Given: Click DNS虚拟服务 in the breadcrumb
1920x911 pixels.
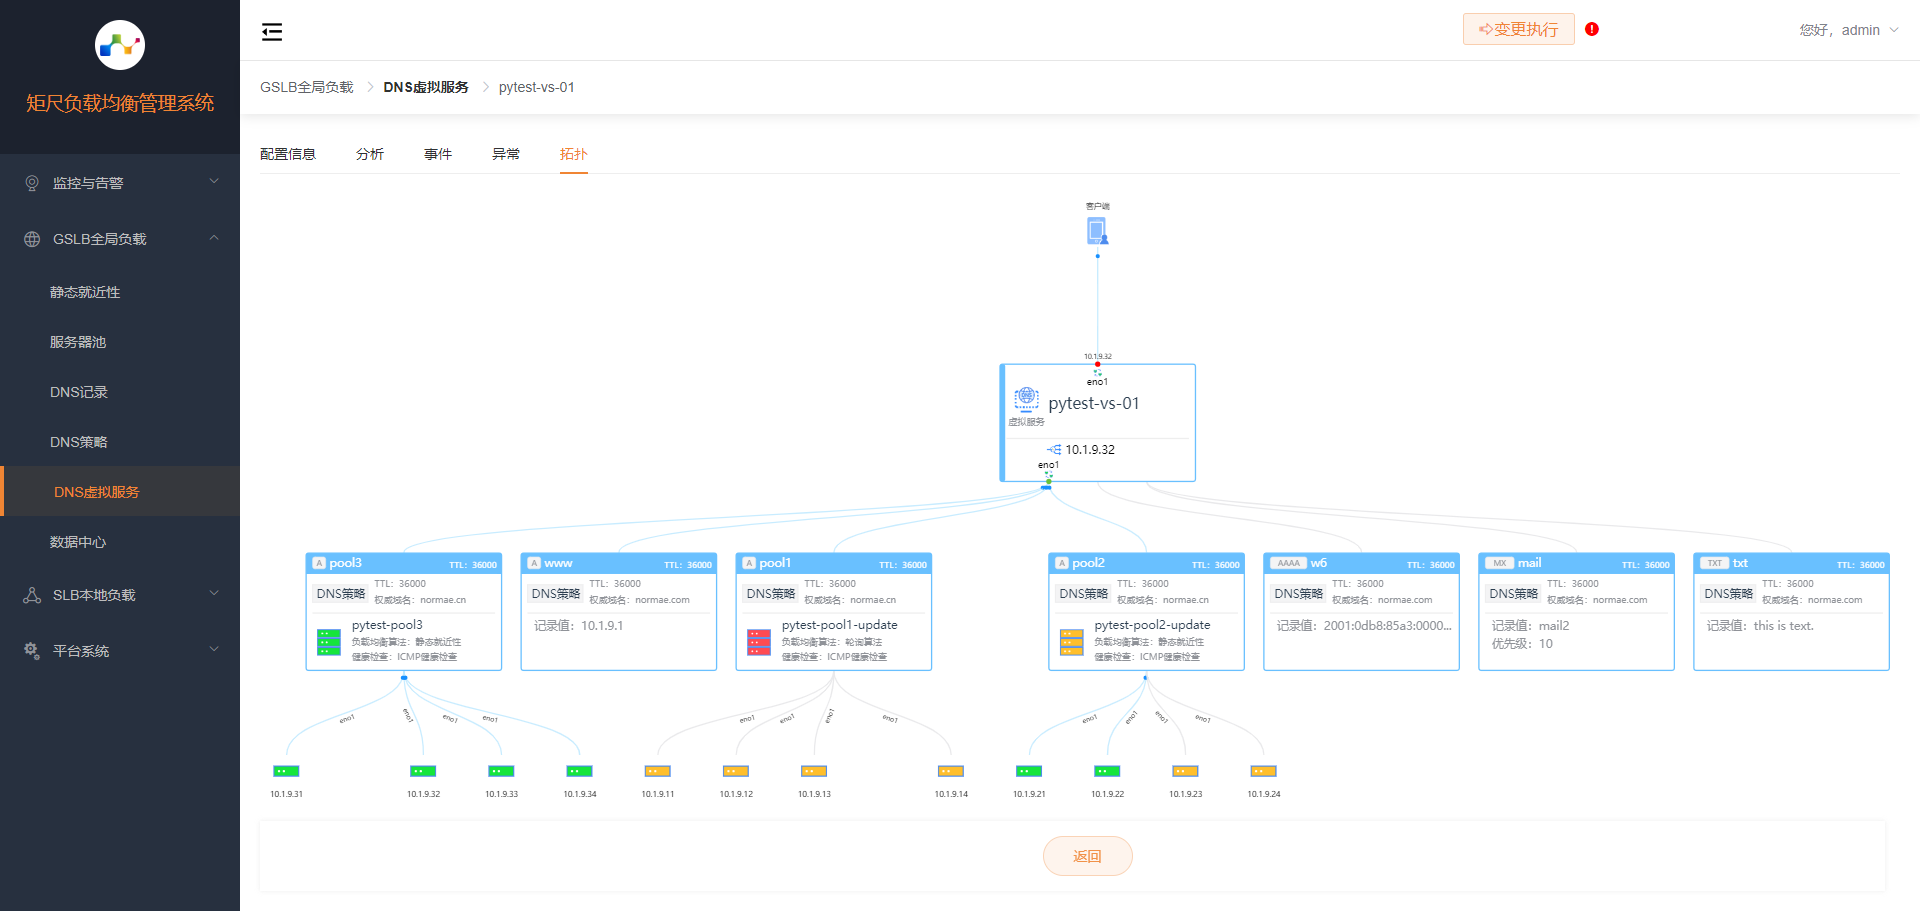Looking at the screenshot, I should point(426,87).
